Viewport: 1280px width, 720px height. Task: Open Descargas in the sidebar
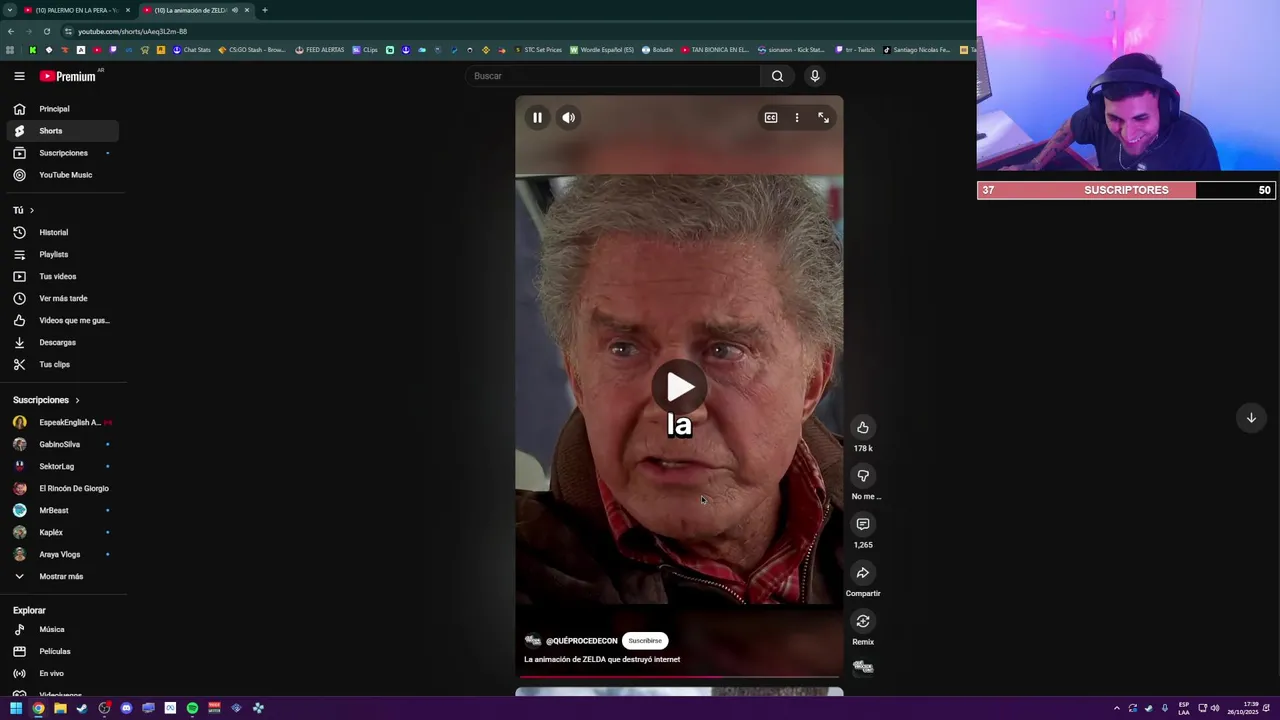(63, 343)
